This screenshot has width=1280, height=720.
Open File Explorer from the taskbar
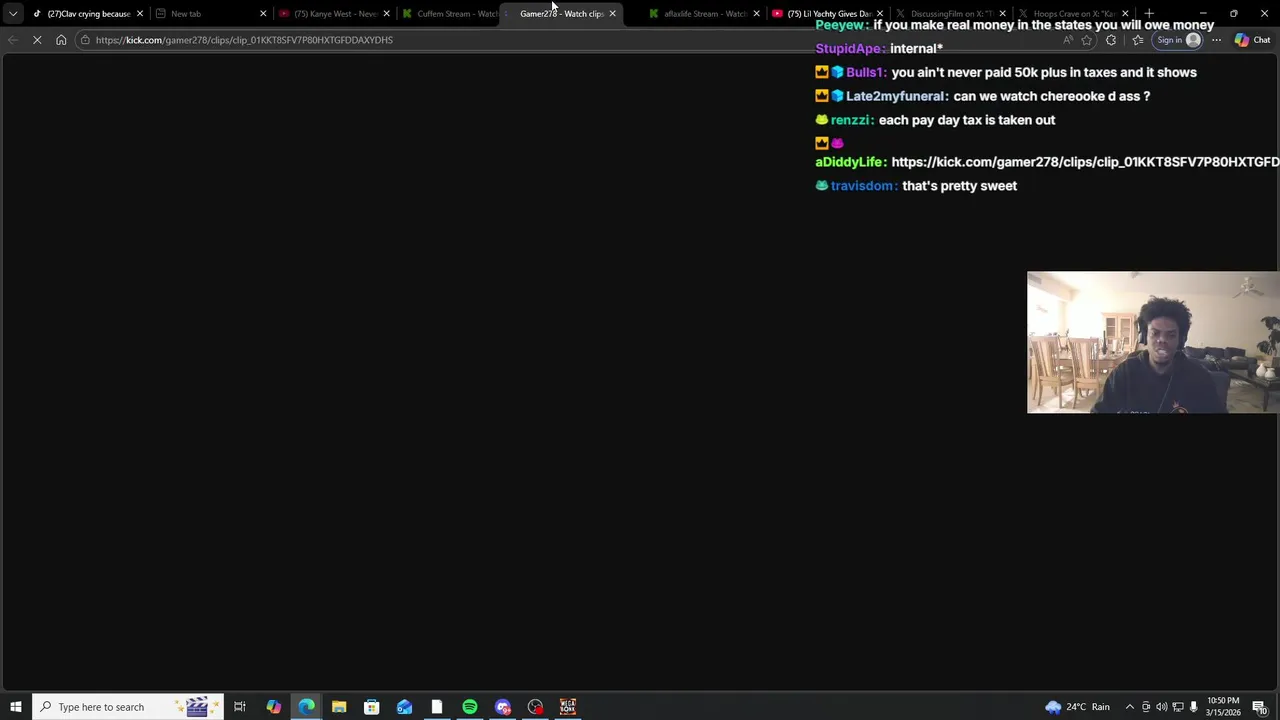click(339, 707)
